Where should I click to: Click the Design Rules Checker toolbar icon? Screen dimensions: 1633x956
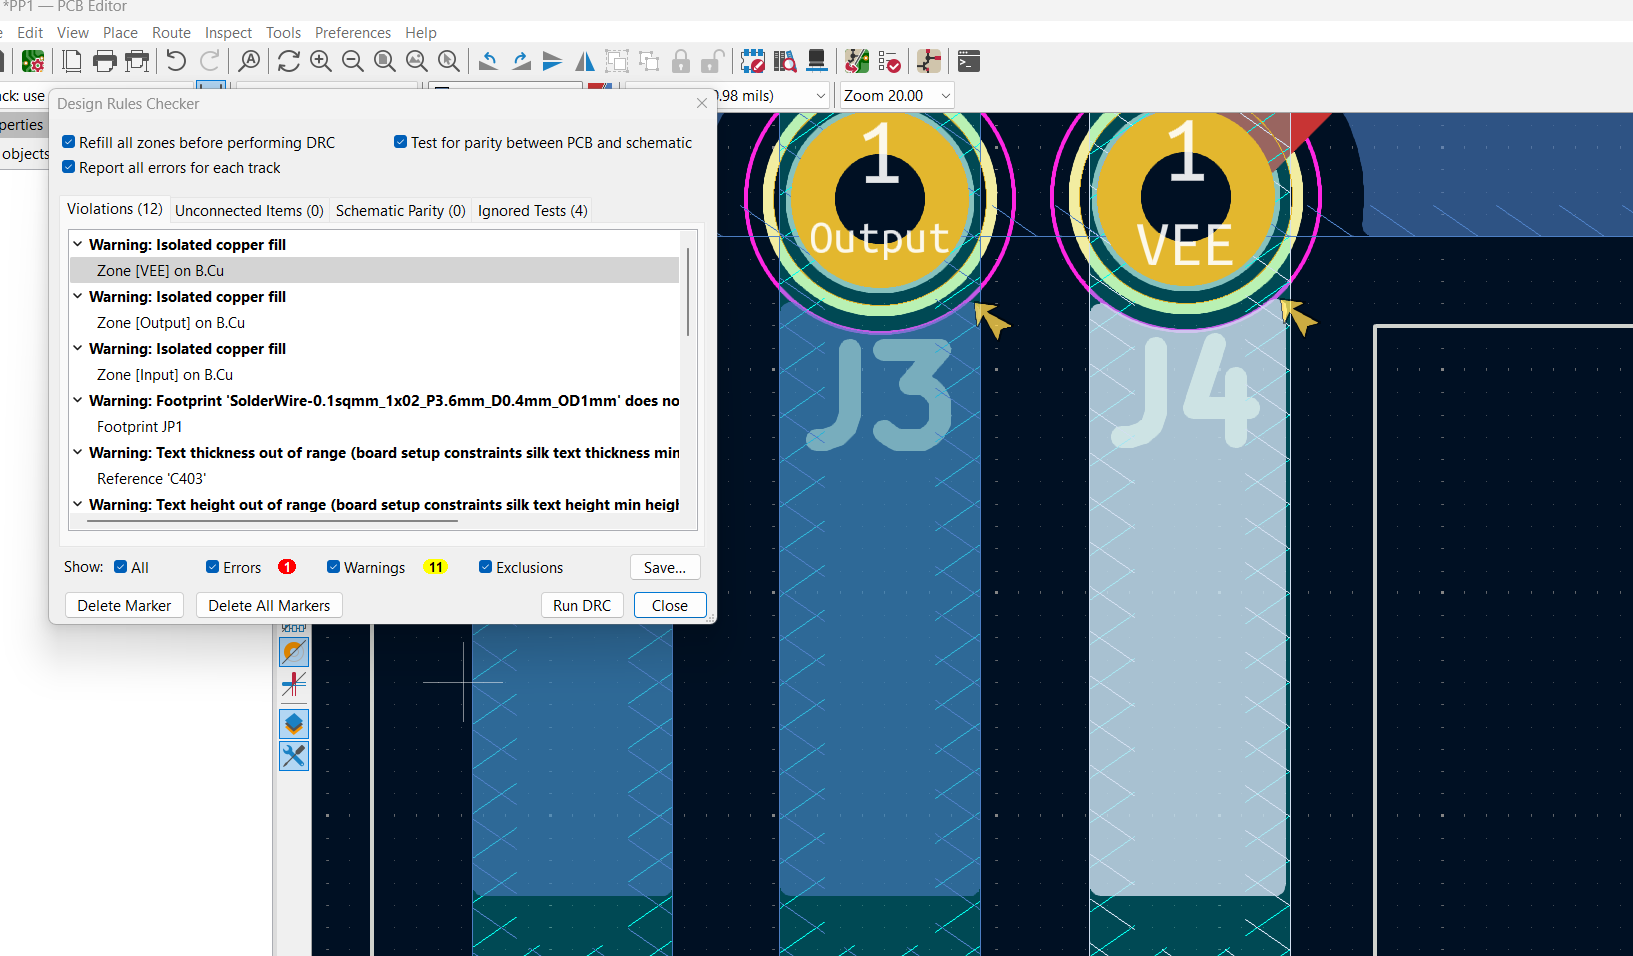[x=889, y=62]
